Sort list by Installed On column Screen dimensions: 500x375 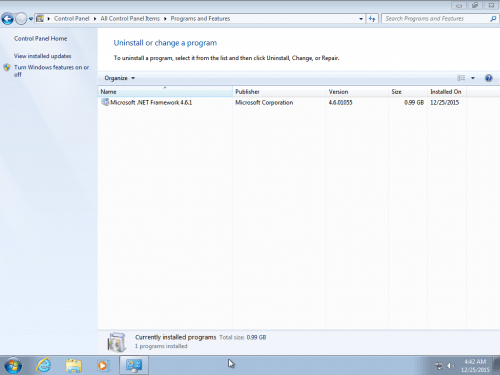point(447,92)
